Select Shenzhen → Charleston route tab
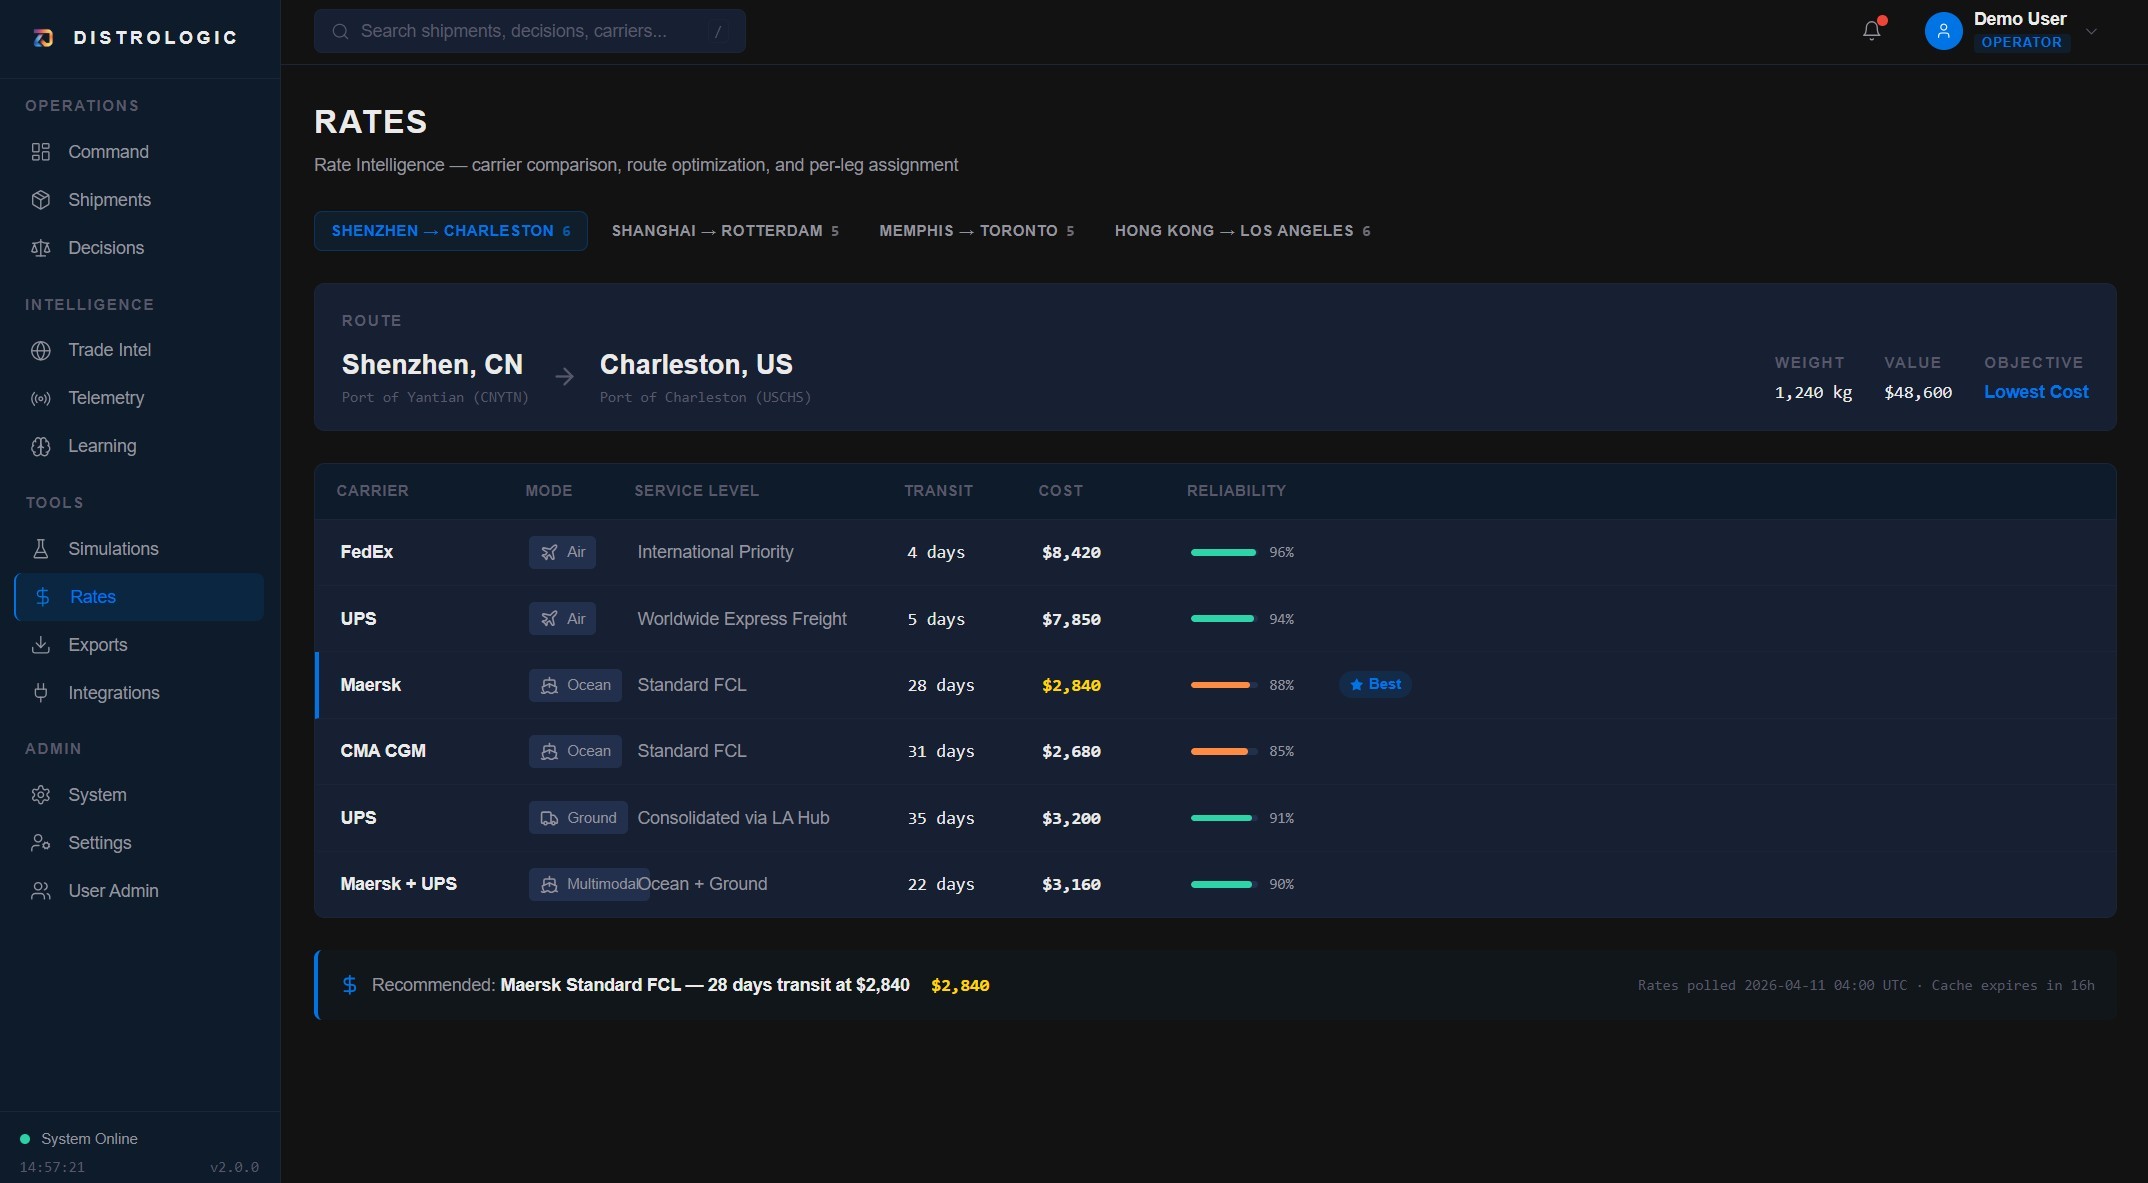Viewport: 2148px width, 1183px height. click(451, 231)
